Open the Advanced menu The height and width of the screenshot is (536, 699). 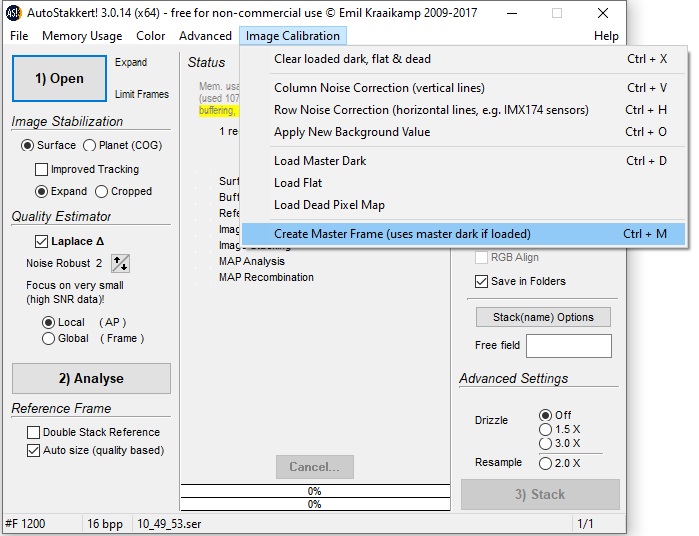pyautogui.click(x=205, y=36)
